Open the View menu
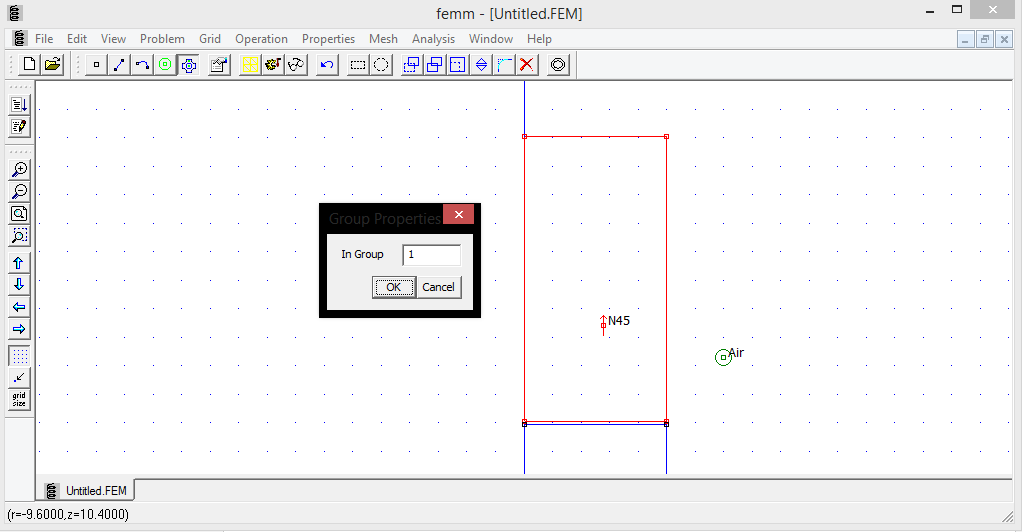The height and width of the screenshot is (532, 1022). tap(113, 39)
